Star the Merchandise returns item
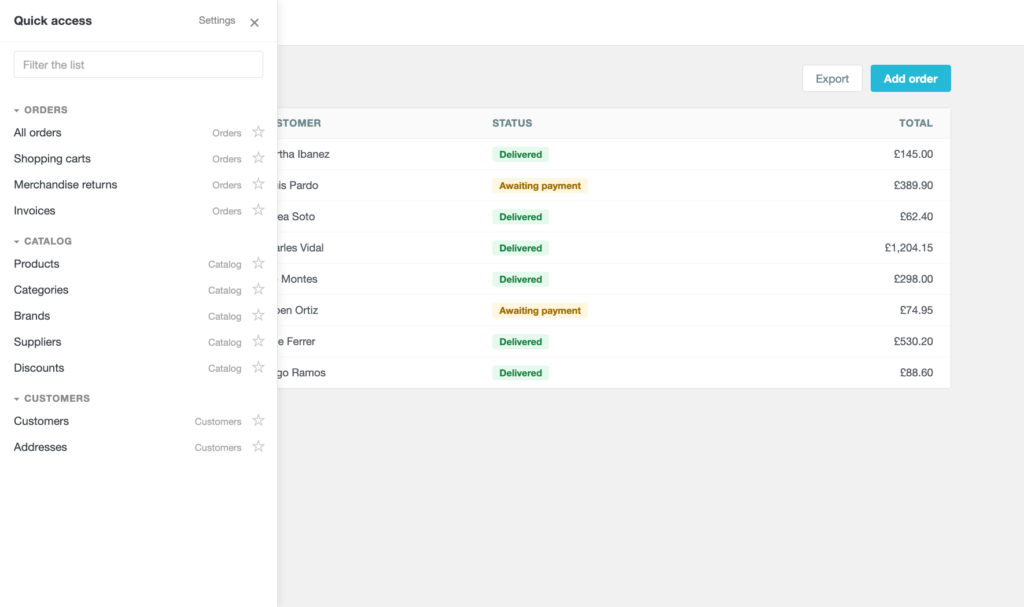The height and width of the screenshot is (607, 1024). pos(259,184)
